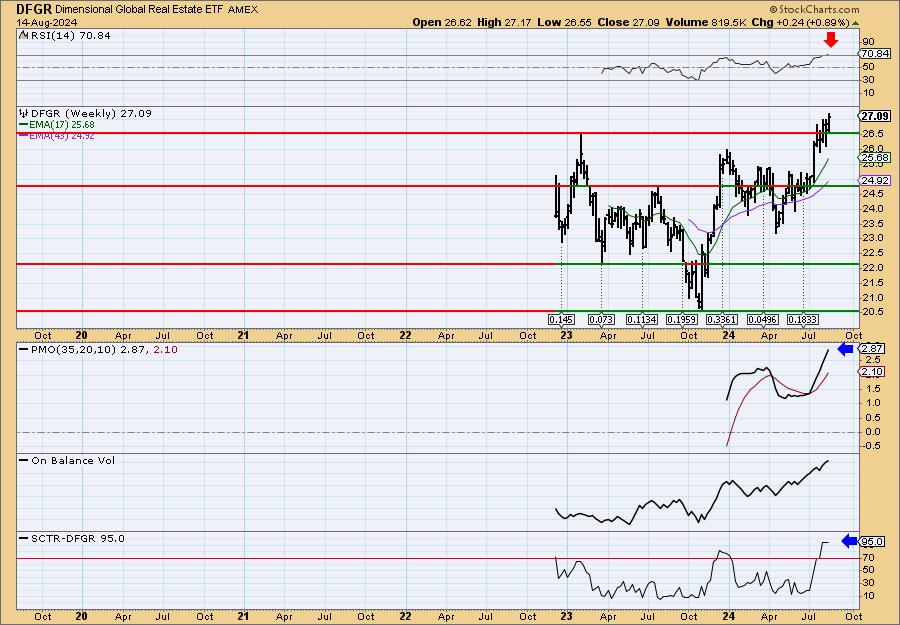Click the RSI(14) indicator icon

[x=23, y=35]
